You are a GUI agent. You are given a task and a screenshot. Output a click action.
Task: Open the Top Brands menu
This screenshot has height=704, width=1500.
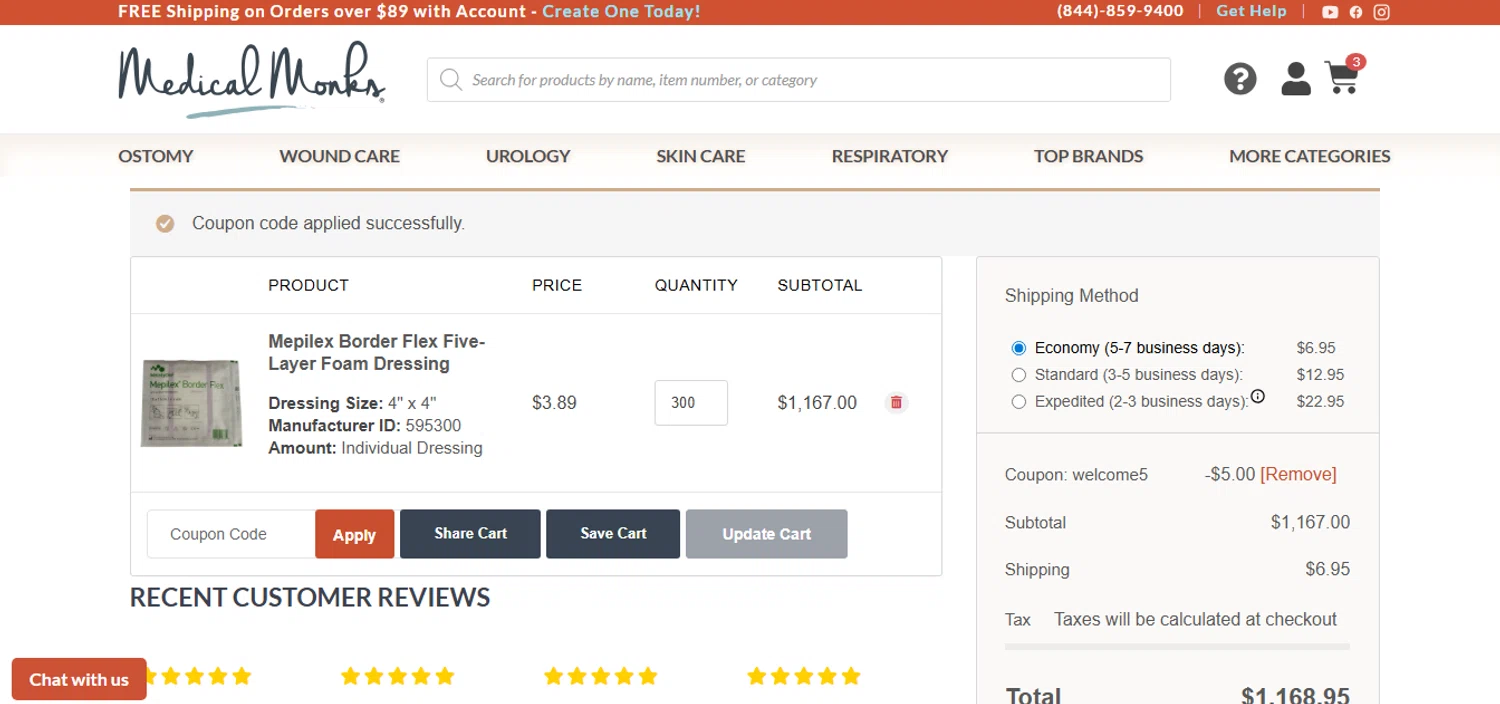pyautogui.click(x=1088, y=156)
